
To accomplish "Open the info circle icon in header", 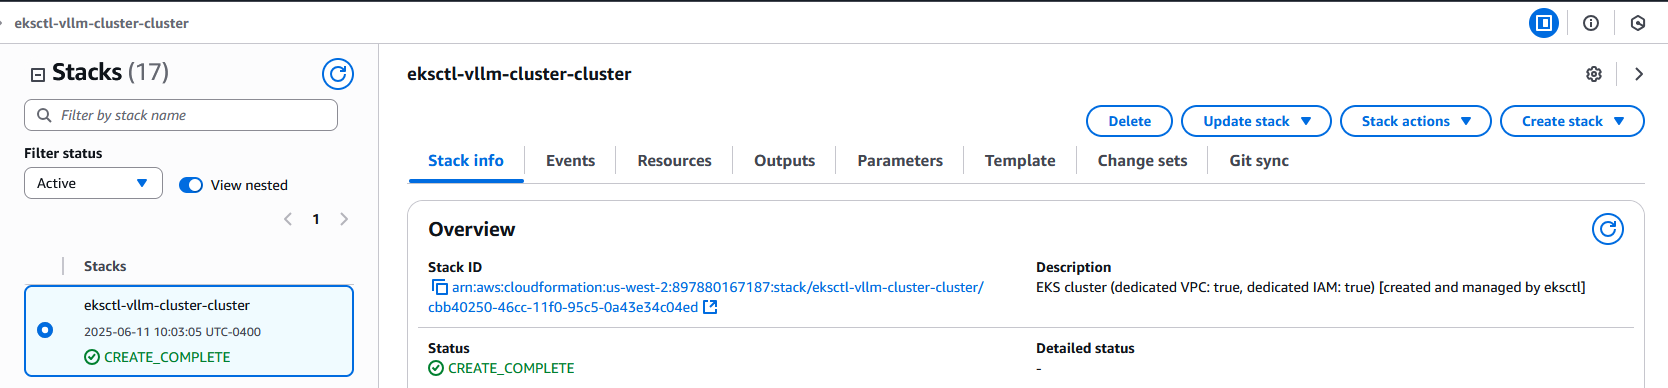I will 1591,23.
